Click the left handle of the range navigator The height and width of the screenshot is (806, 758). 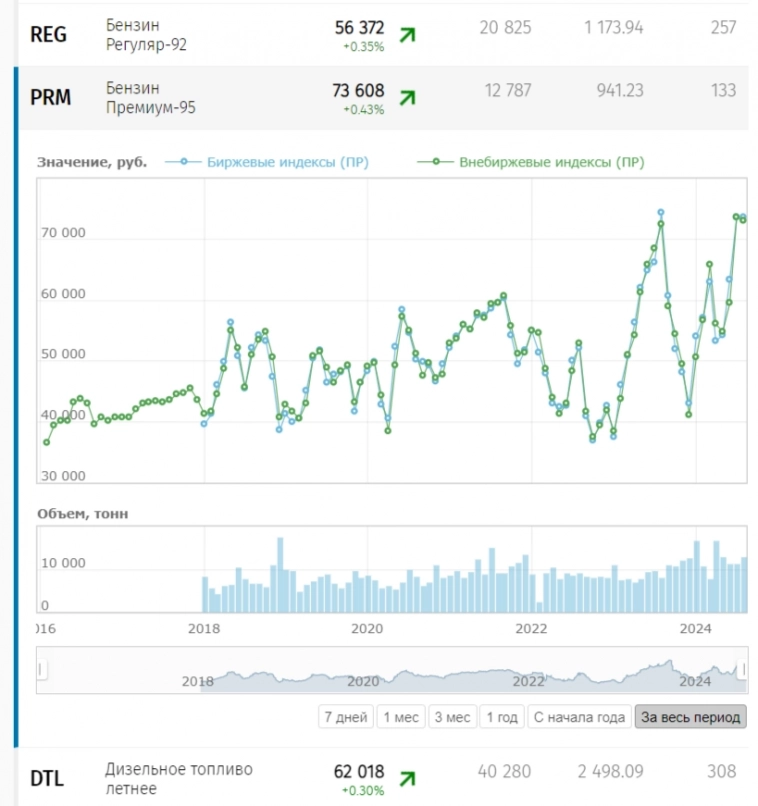[39, 670]
